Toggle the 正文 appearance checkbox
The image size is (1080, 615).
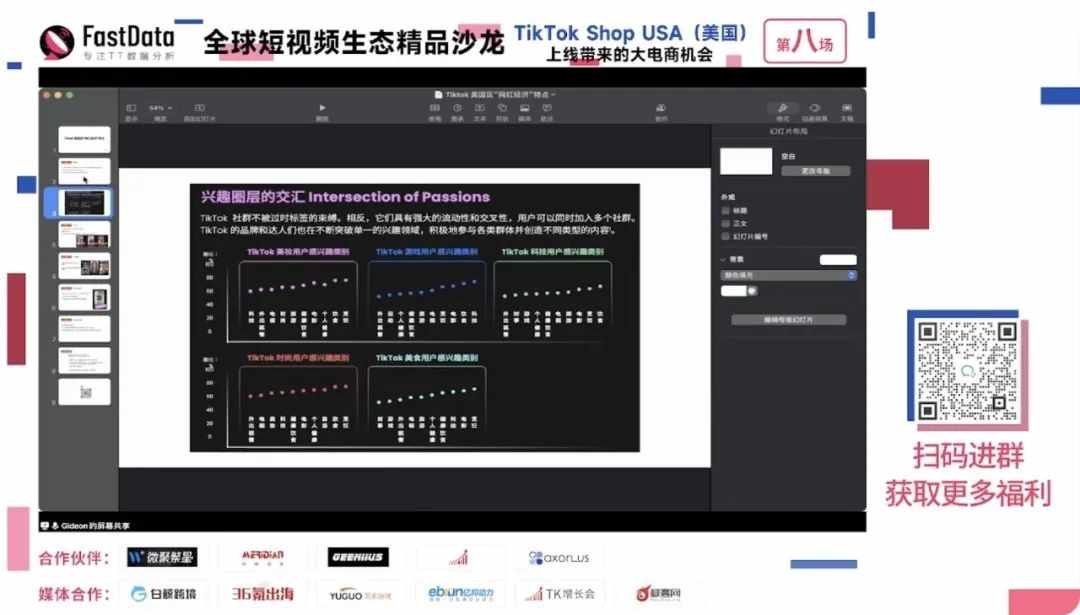click(x=725, y=223)
